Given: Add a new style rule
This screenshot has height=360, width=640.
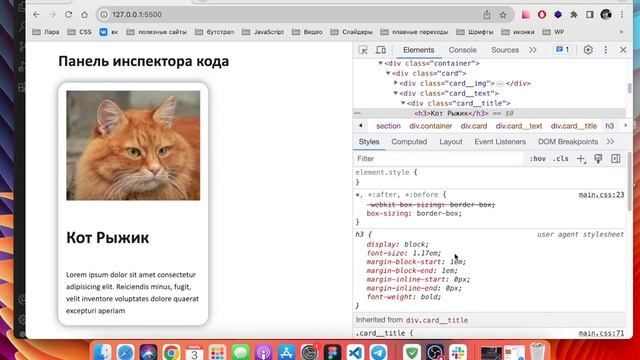Looking at the screenshot, I should coord(581,159).
